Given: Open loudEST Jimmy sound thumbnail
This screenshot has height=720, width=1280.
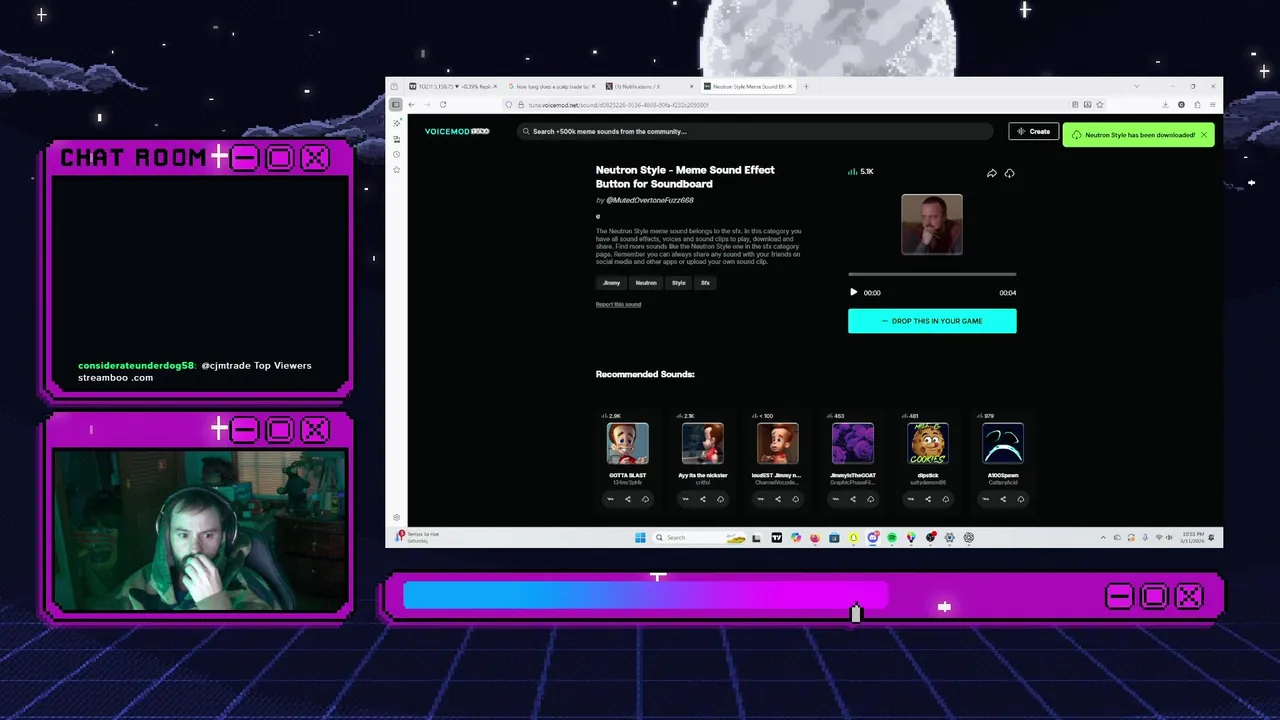Looking at the screenshot, I should [778, 443].
